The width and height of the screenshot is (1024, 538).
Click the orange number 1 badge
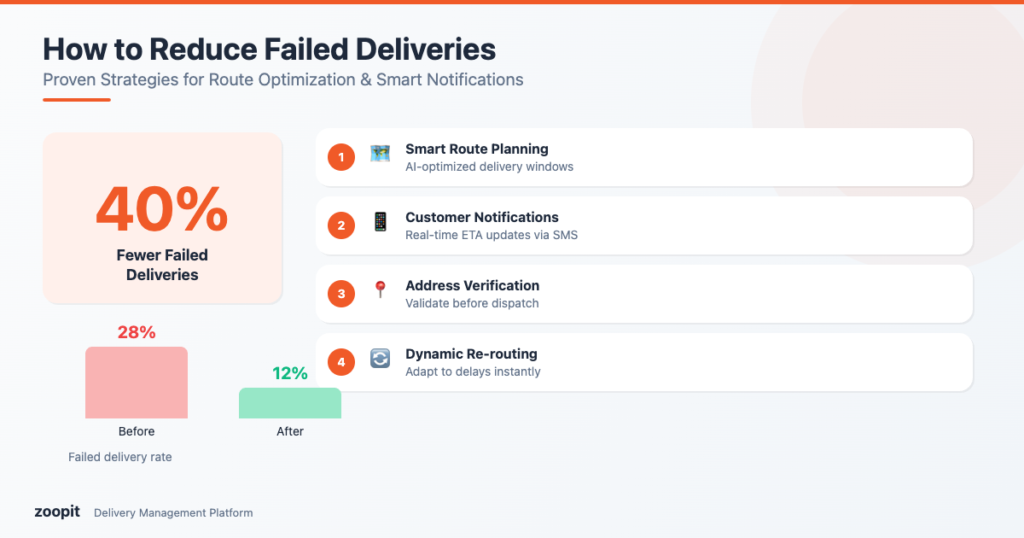(341, 157)
